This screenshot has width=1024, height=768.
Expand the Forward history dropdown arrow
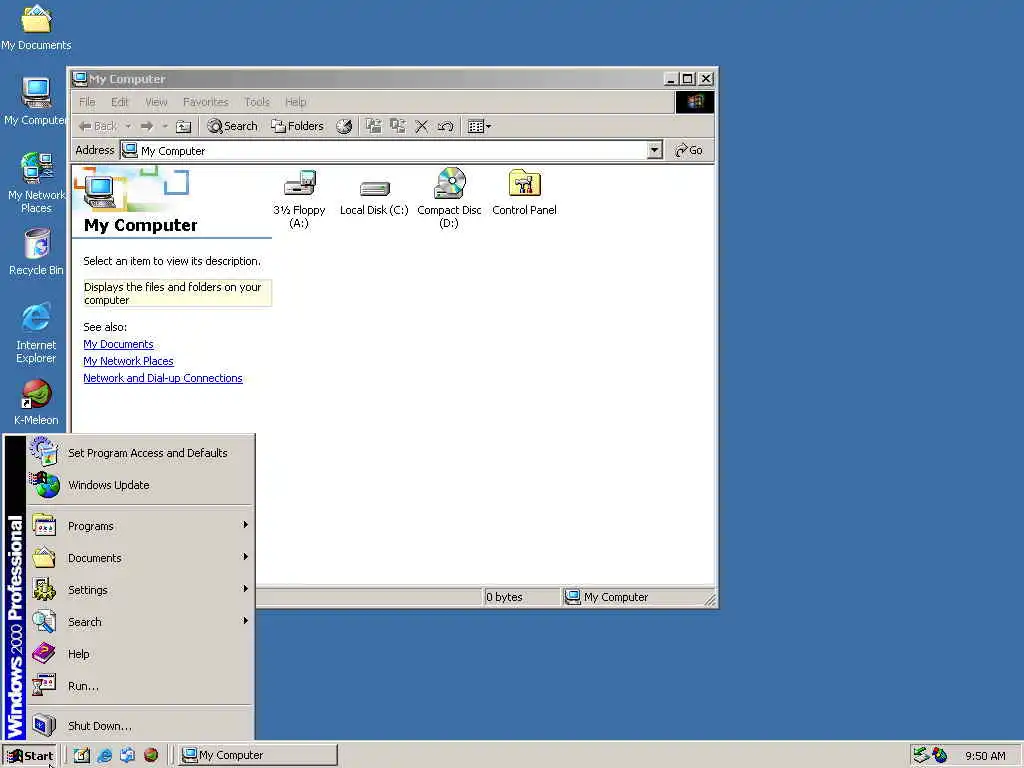click(165, 126)
